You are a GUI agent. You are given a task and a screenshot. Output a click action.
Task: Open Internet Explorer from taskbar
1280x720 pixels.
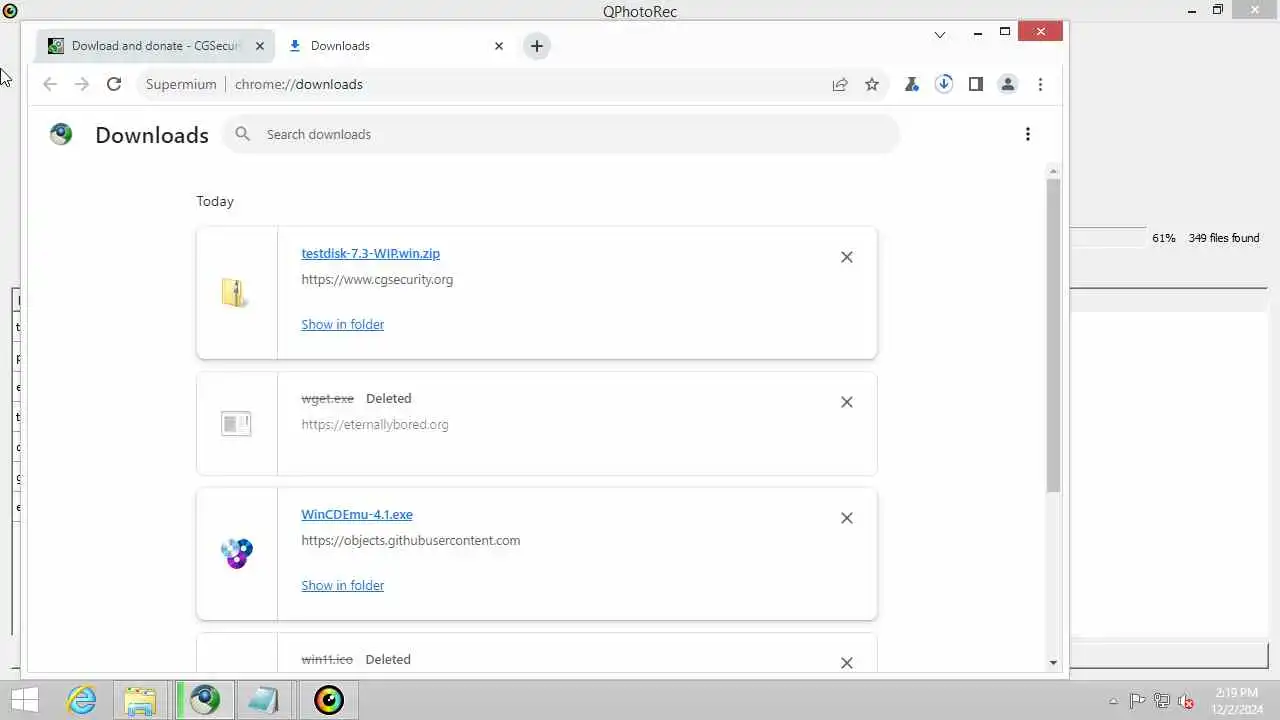(x=82, y=700)
